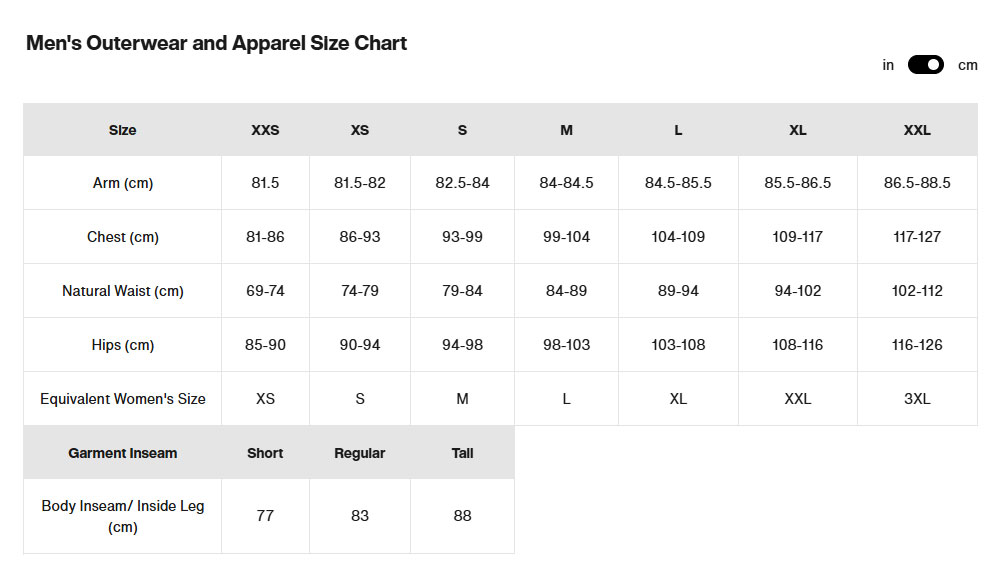Toggle the in/cm unit switch
Viewport: 1000px width, 574px height.
tap(925, 65)
